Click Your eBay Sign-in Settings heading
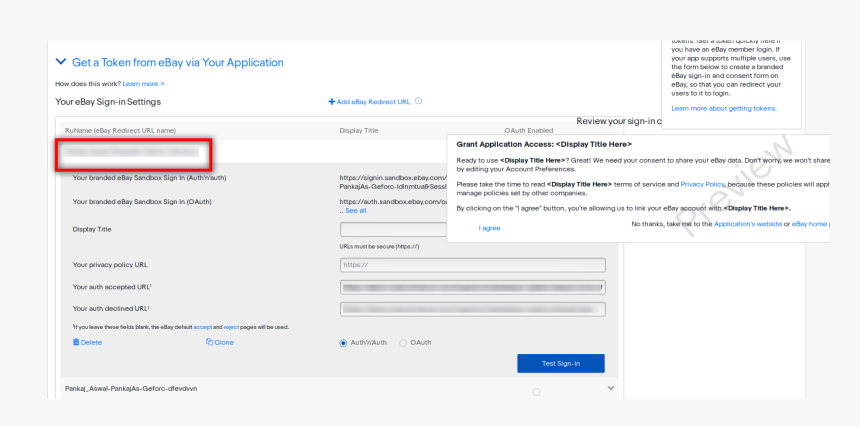 108,102
